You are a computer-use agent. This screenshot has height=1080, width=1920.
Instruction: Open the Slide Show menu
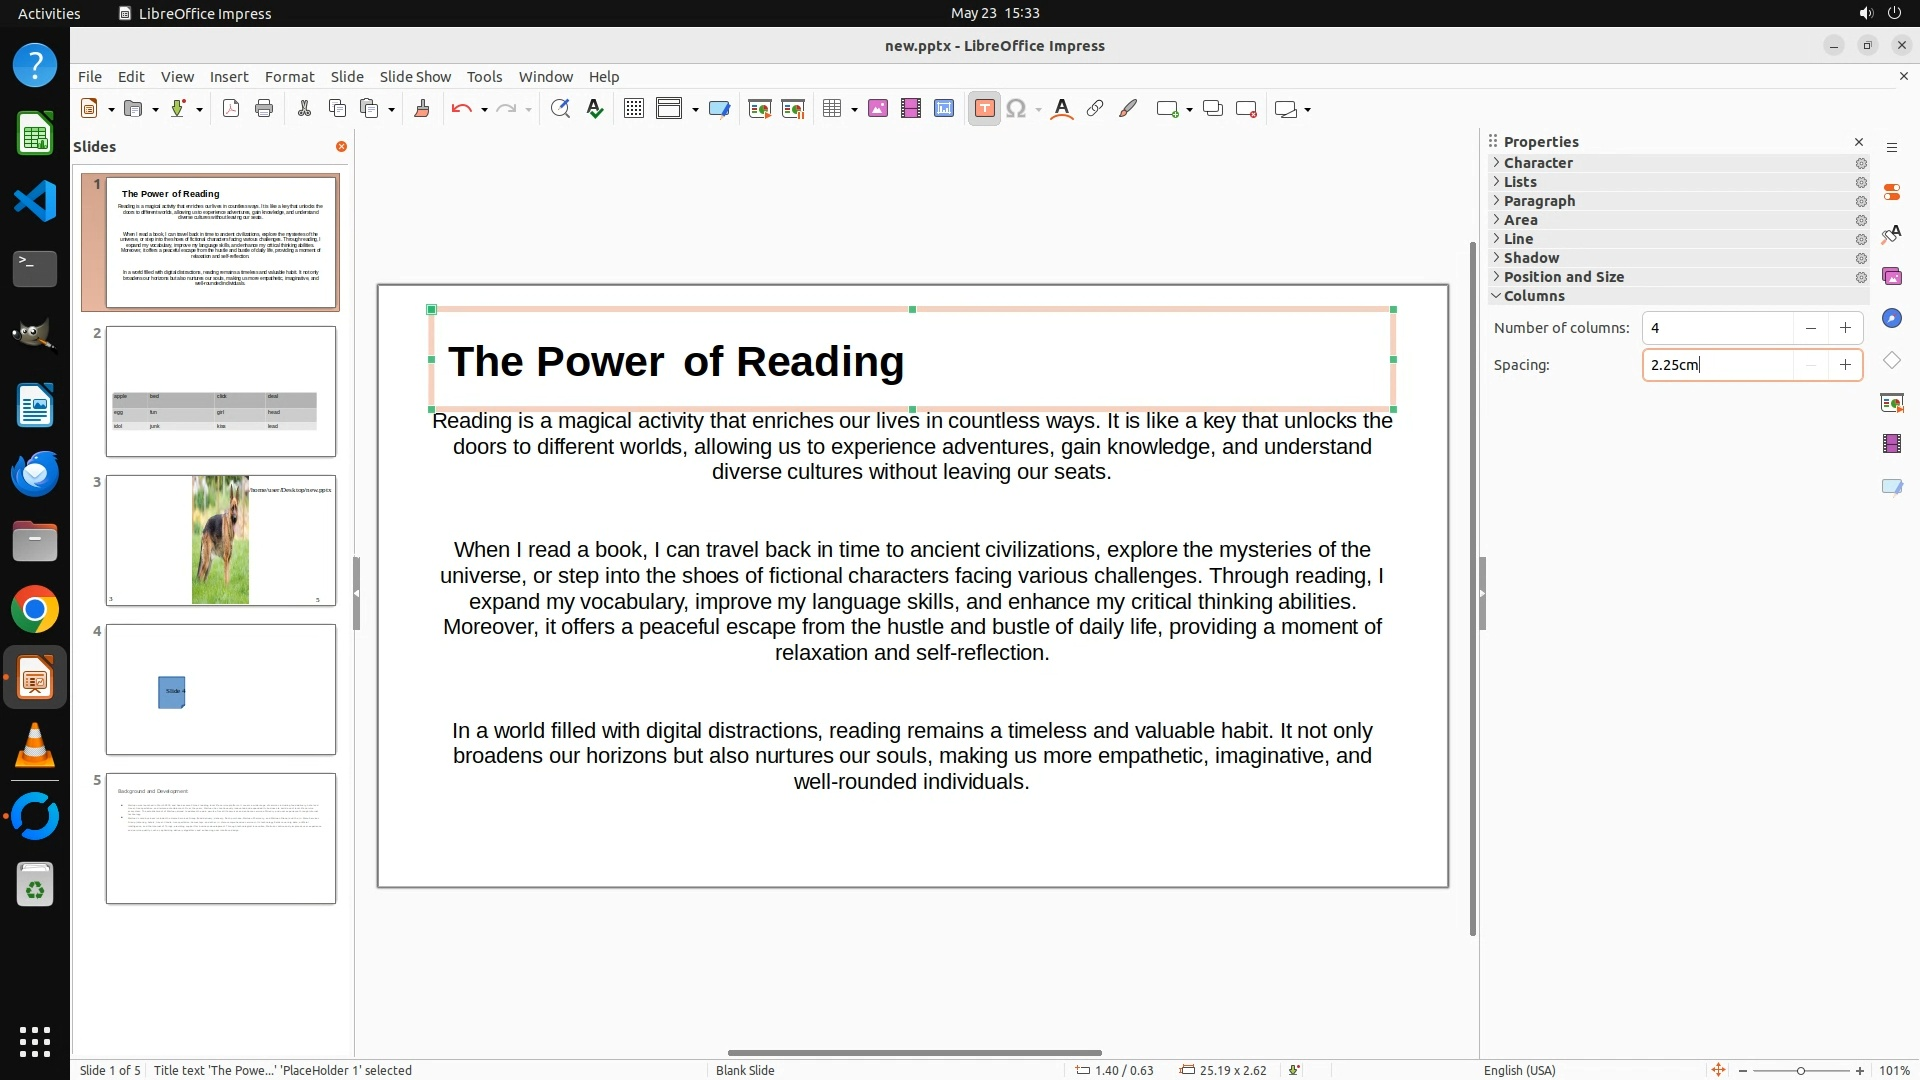coord(415,77)
